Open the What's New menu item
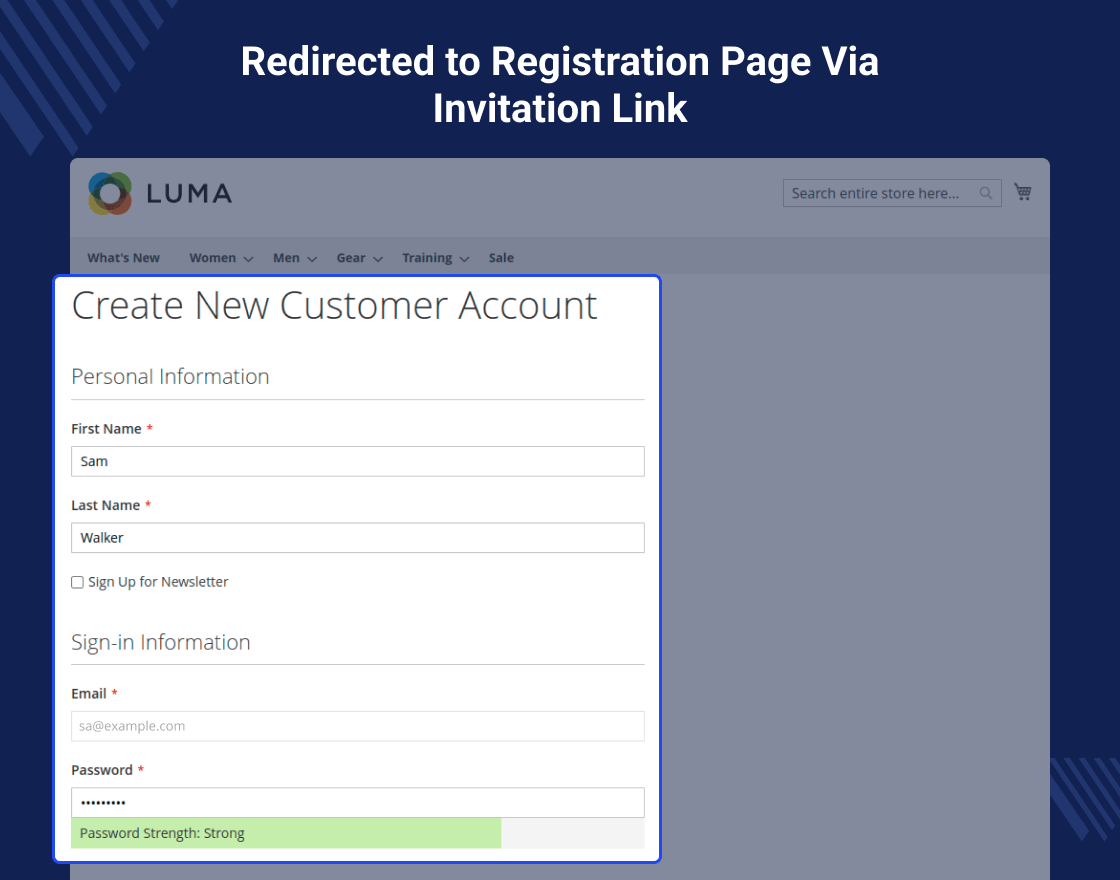This screenshot has width=1120, height=880. coord(123,257)
